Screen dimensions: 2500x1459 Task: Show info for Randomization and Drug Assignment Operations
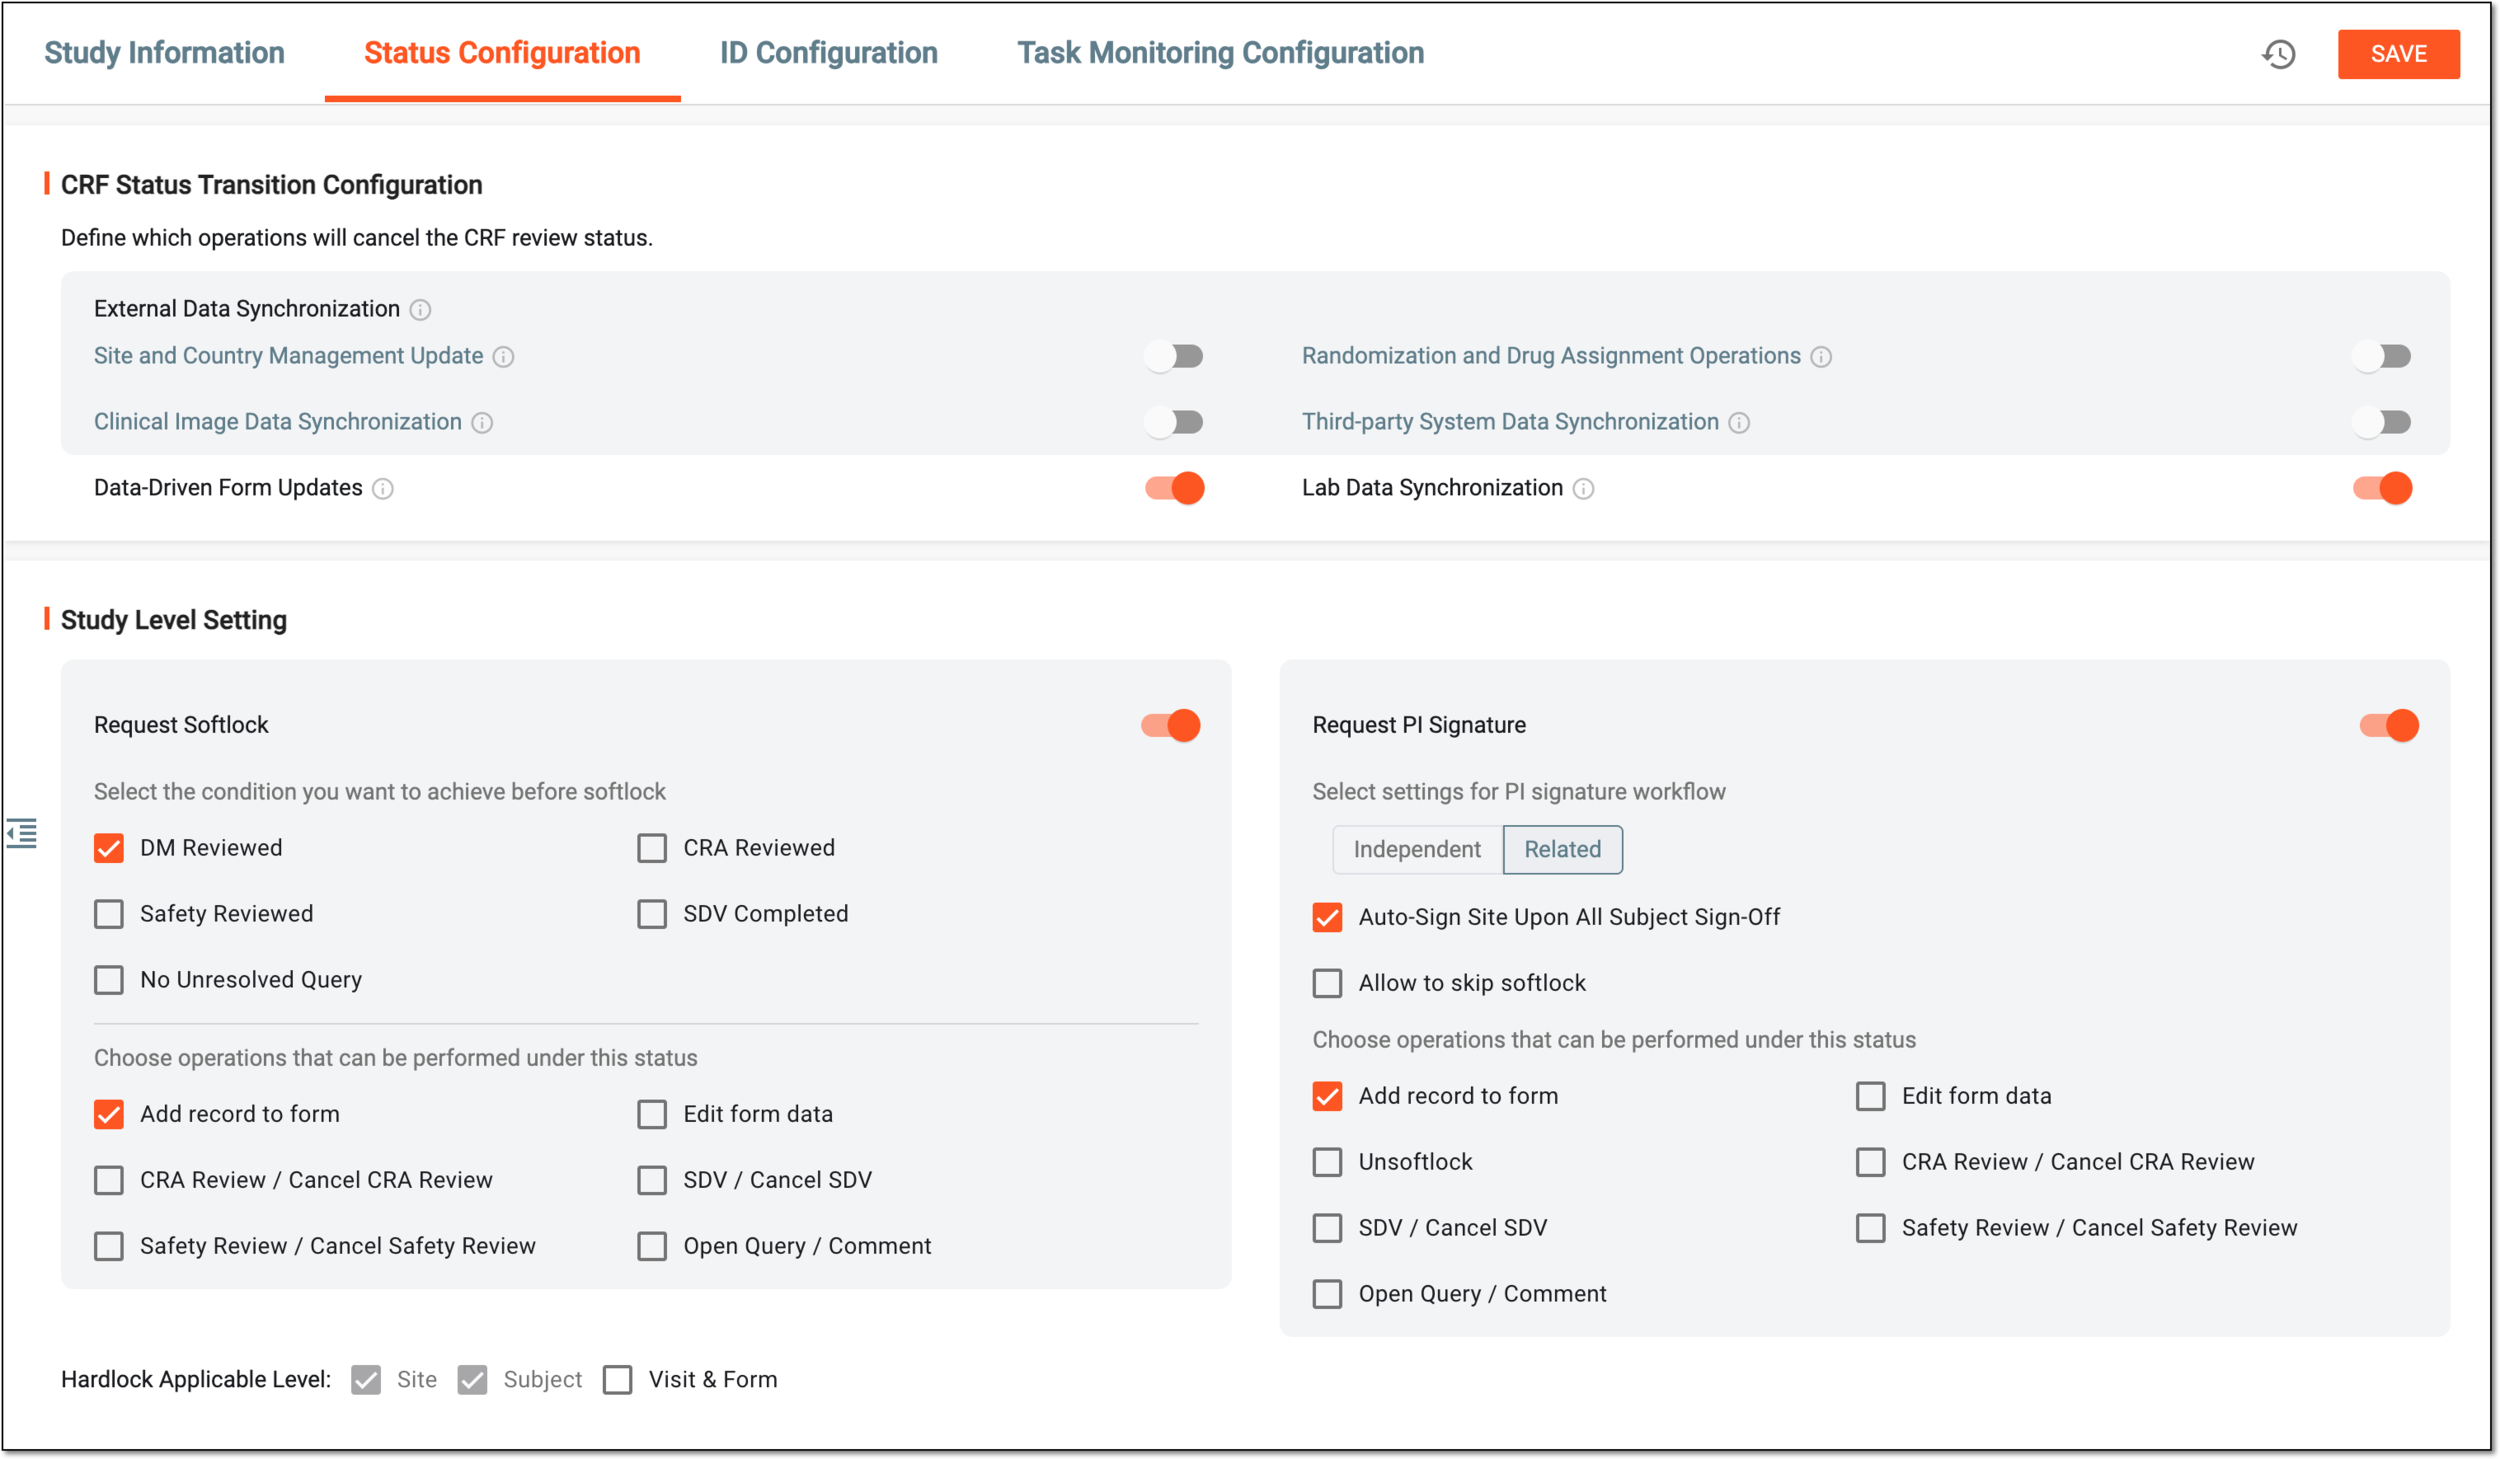click(x=1821, y=357)
